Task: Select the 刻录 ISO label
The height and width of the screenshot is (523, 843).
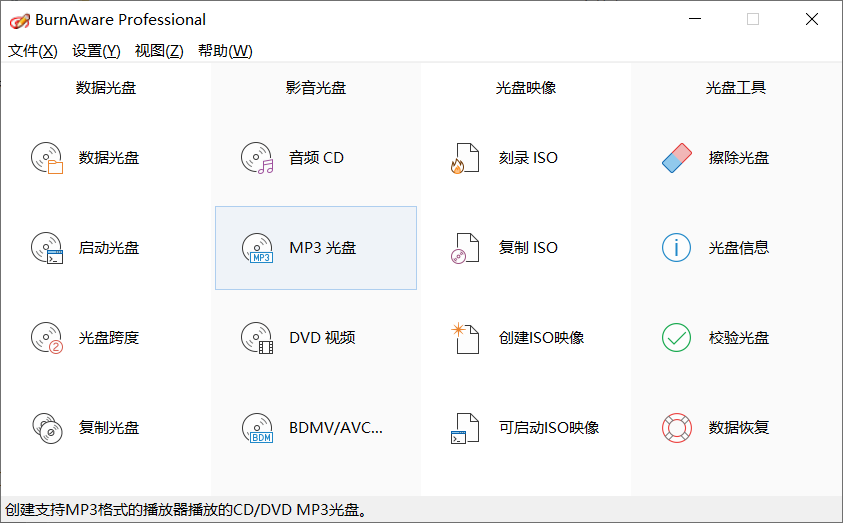Action: coord(528,158)
